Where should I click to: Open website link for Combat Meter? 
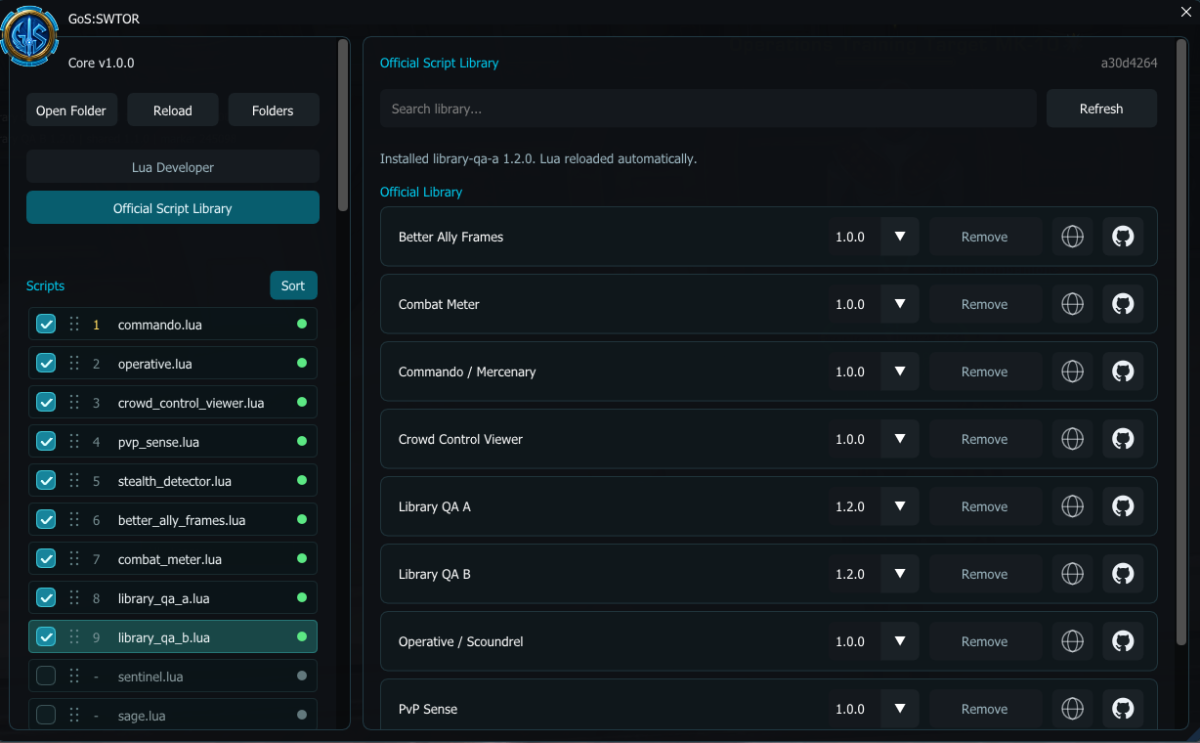1072,304
